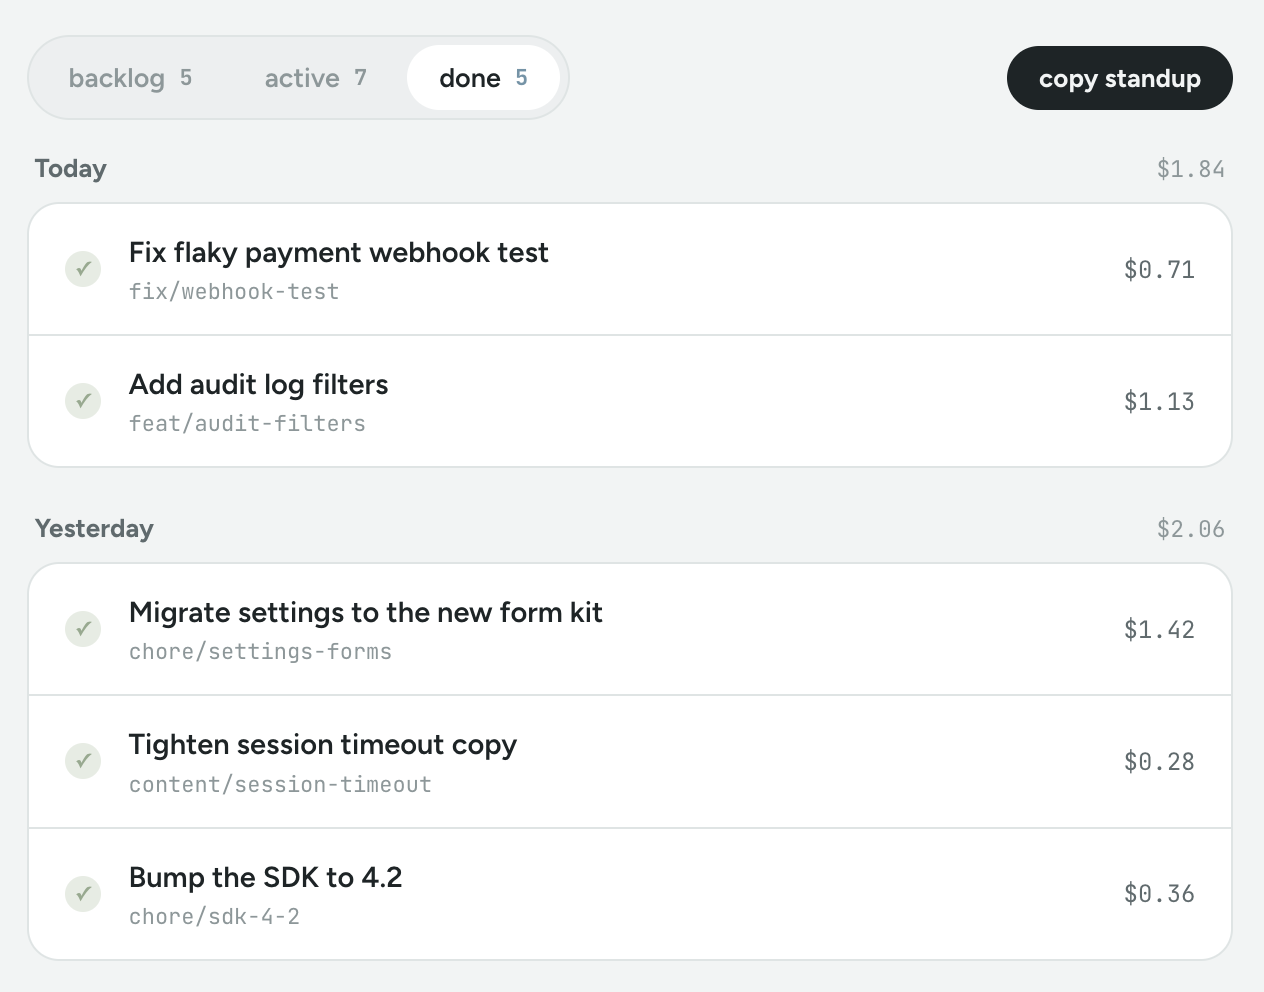This screenshot has width=1264, height=992.
Task: Select the done tab
Action: tap(483, 78)
